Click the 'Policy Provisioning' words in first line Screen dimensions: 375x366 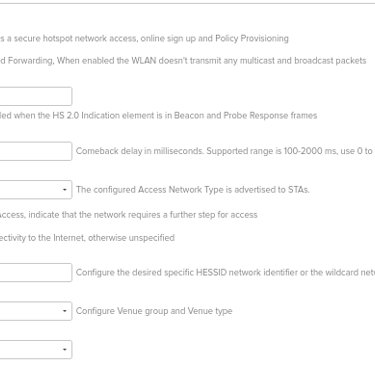252,38
